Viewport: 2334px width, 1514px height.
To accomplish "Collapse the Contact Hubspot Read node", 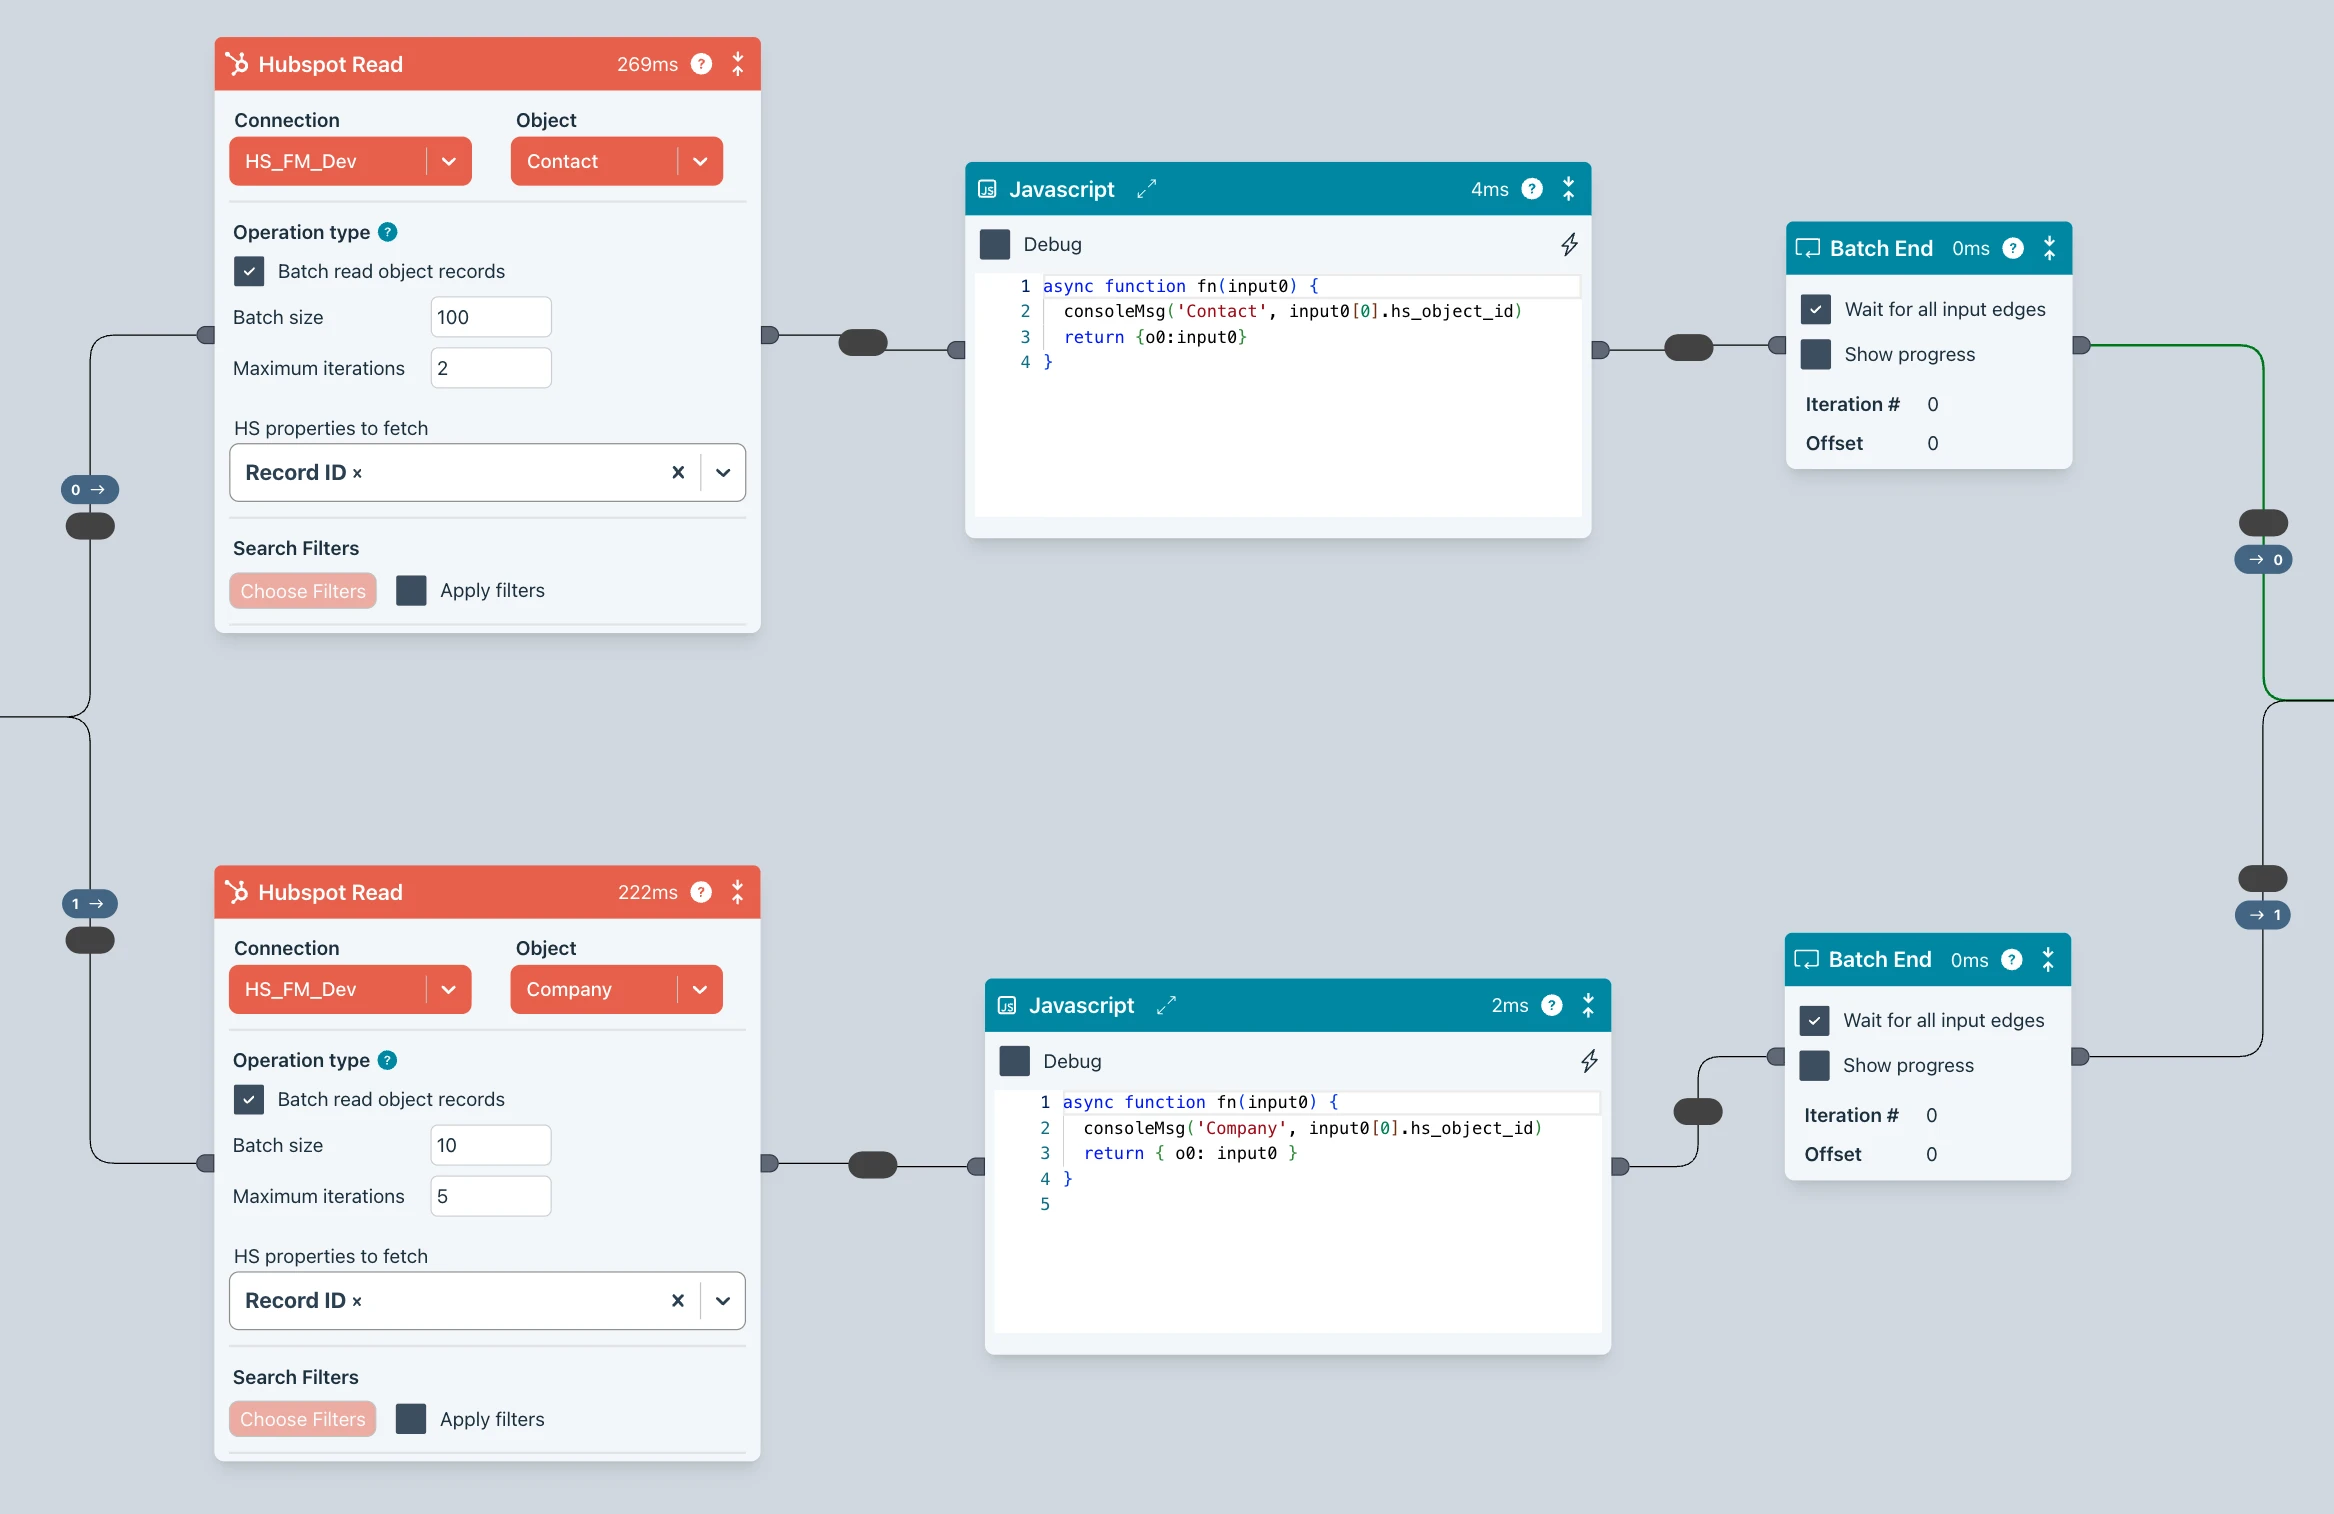I will [x=738, y=64].
